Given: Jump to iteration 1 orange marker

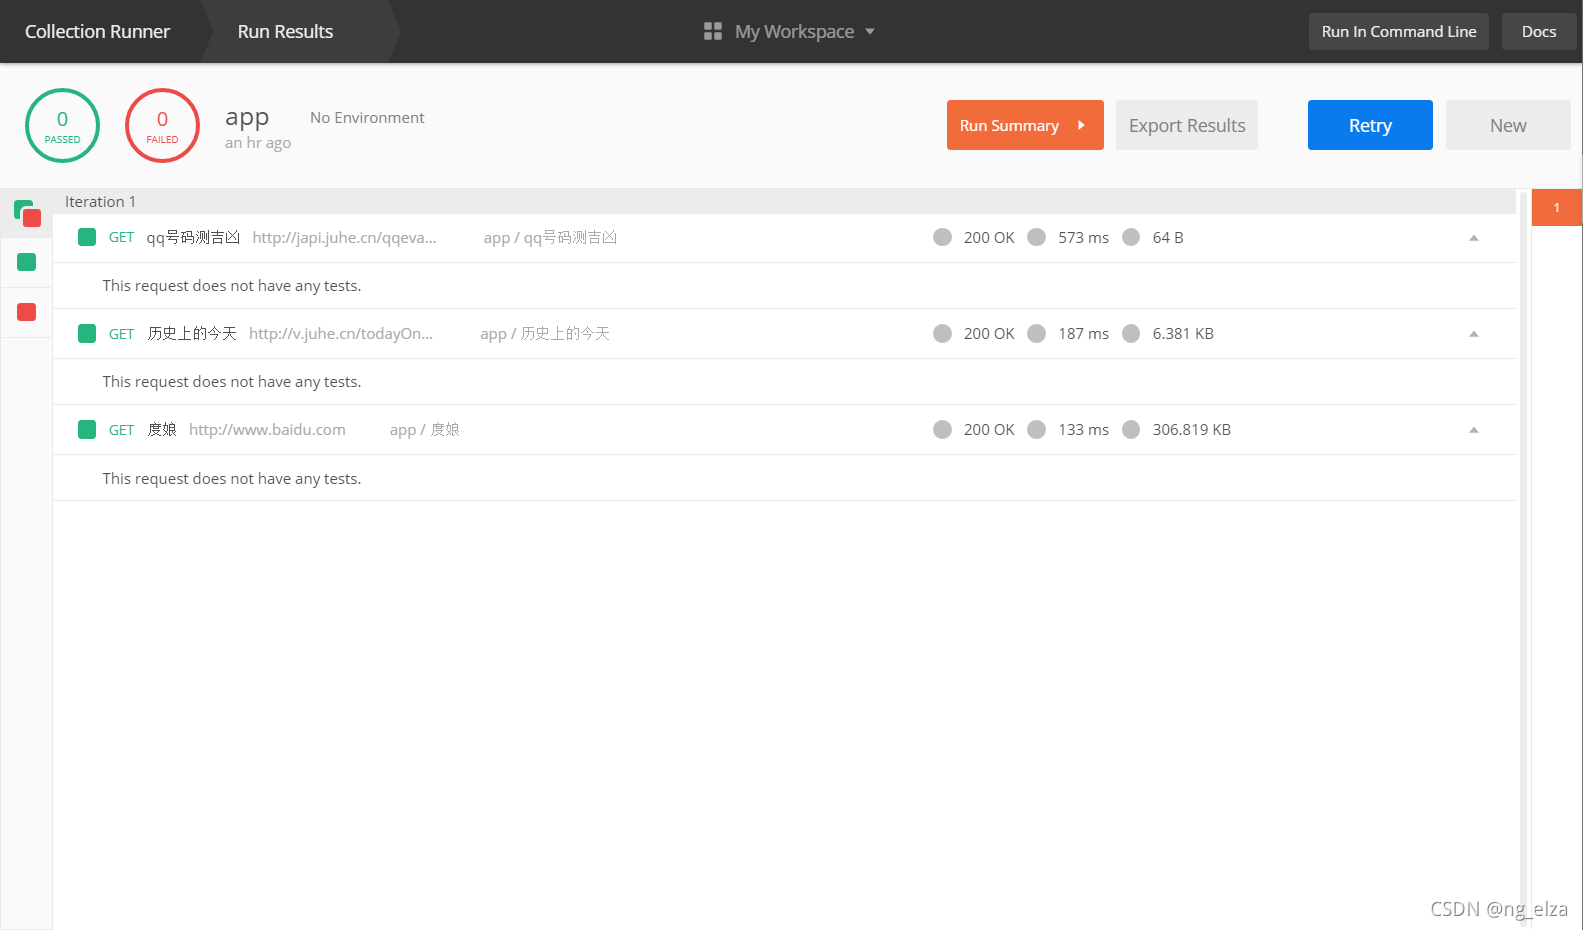Looking at the screenshot, I should [x=1556, y=207].
